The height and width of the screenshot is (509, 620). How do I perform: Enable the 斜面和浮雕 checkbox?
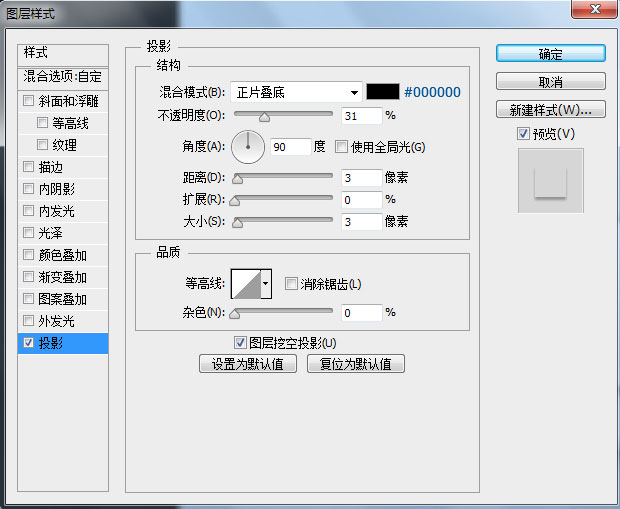click(x=28, y=100)
